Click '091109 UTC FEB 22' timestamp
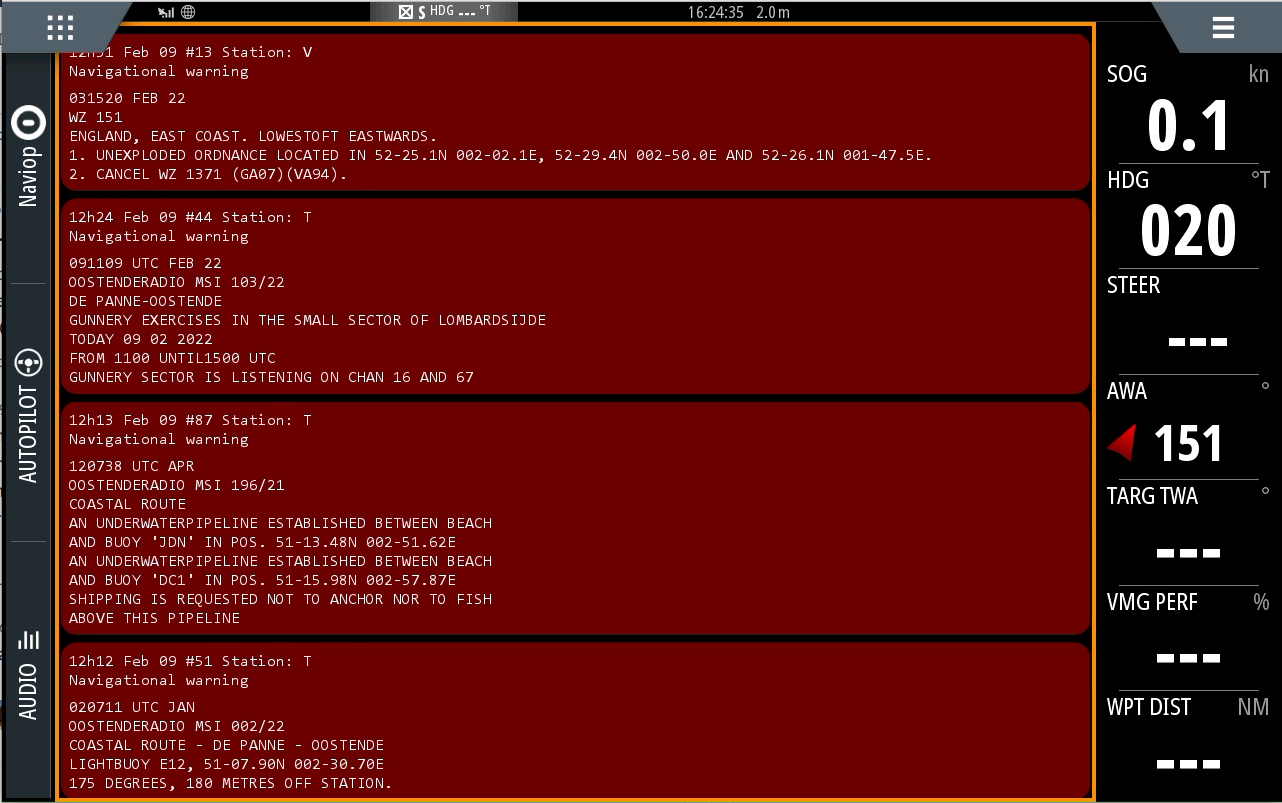This screenshot has height=803, width=1282. coord(146,263)
